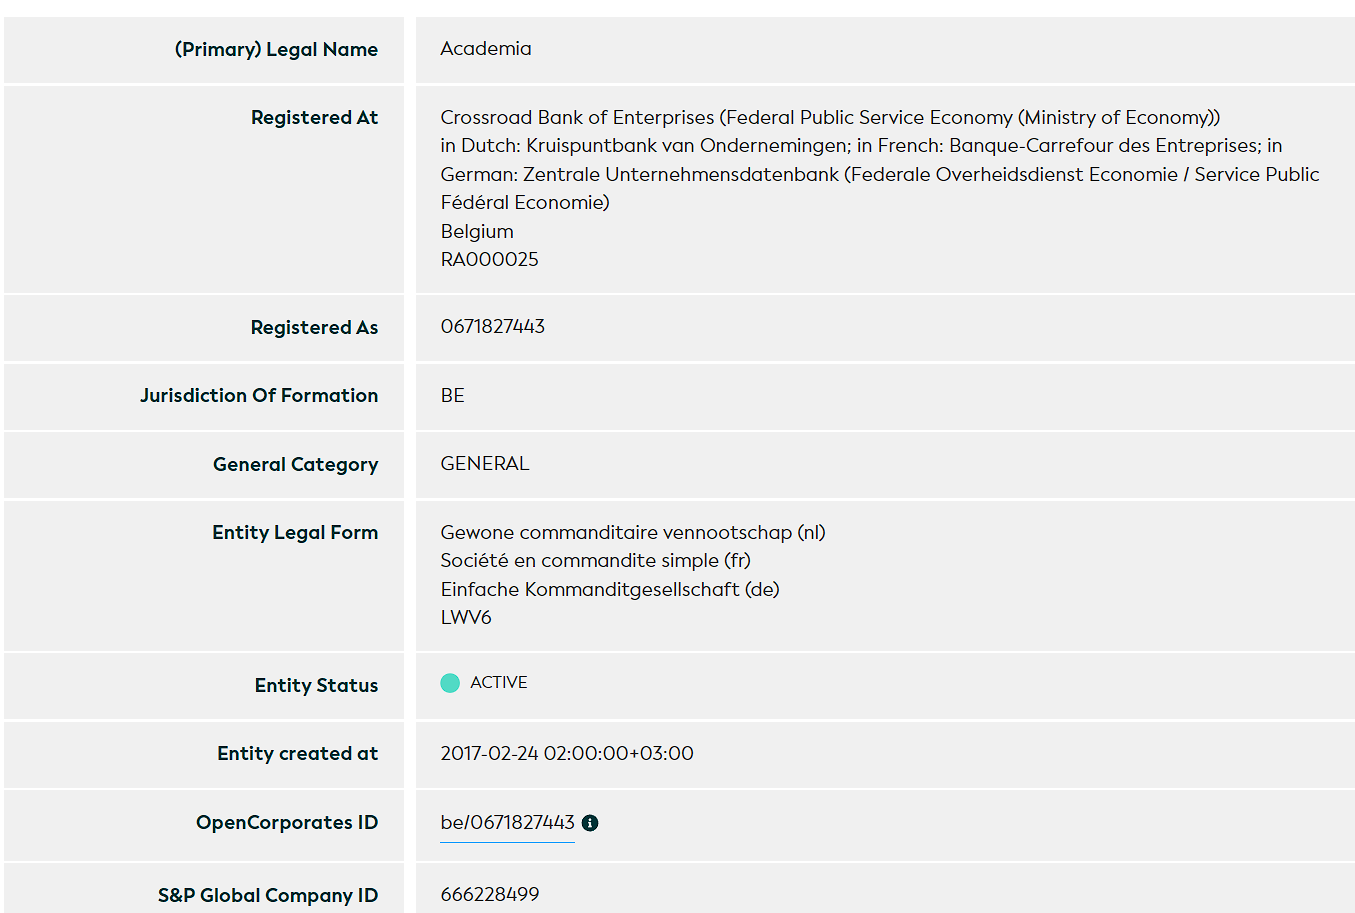The height and width of the screenshot is (913, 1355).
Task: Click the Fédéral Economie) text line
Action: (x=525, y=202)
